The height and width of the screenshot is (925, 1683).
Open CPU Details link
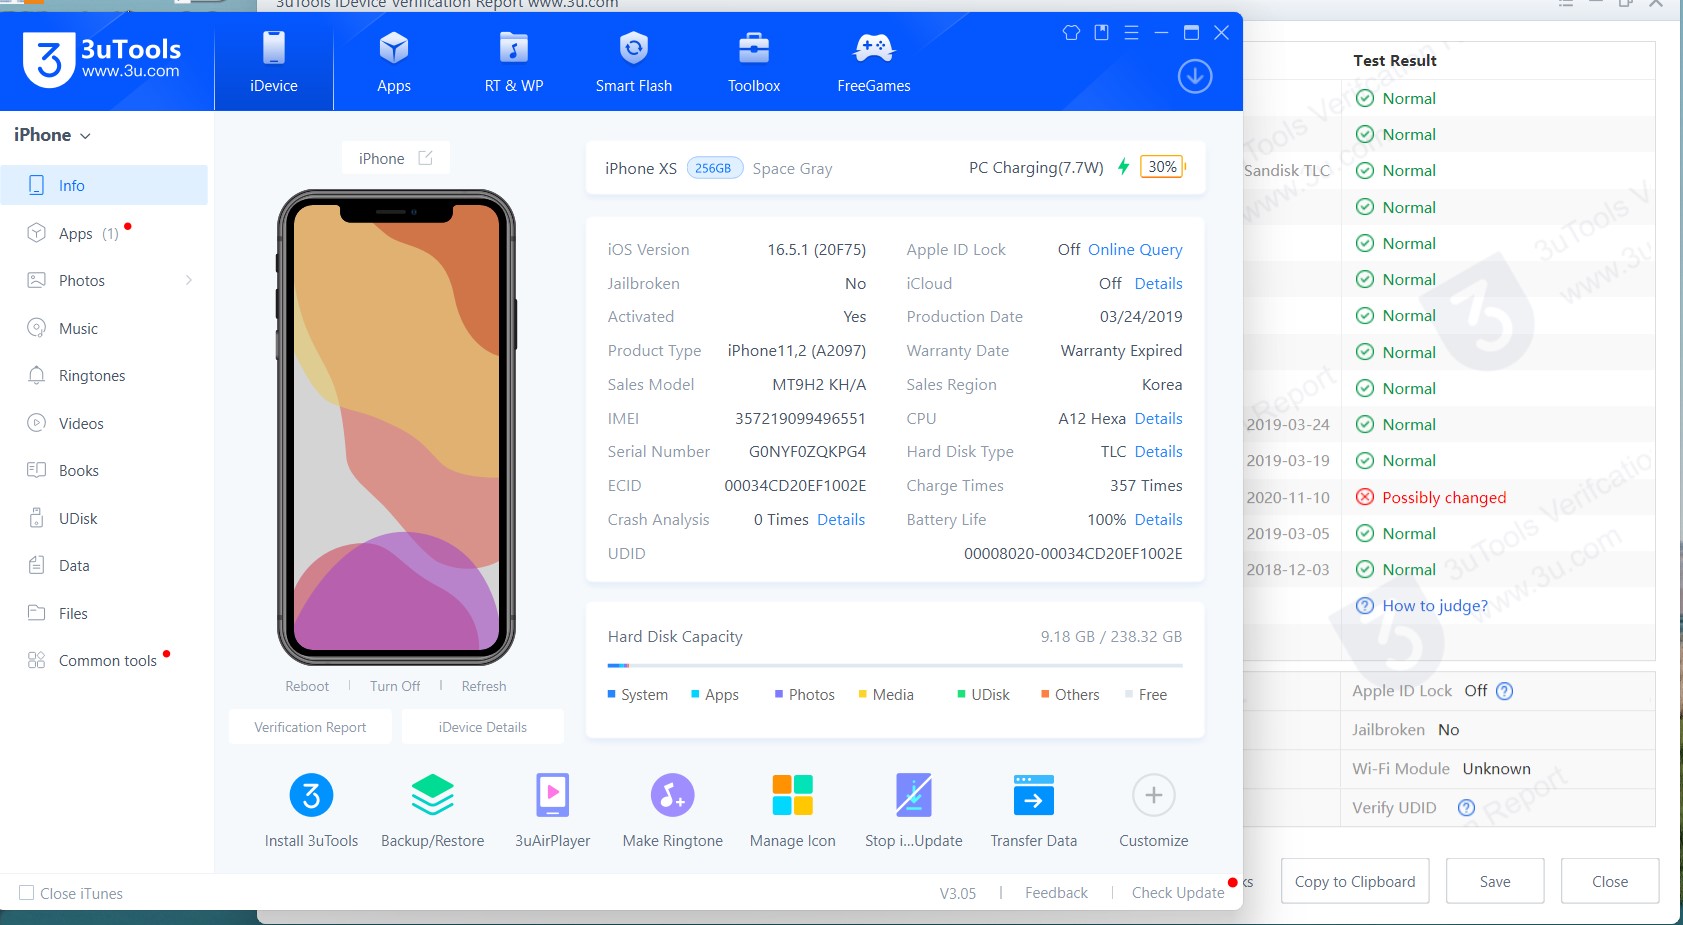(x=1158, y=419)
